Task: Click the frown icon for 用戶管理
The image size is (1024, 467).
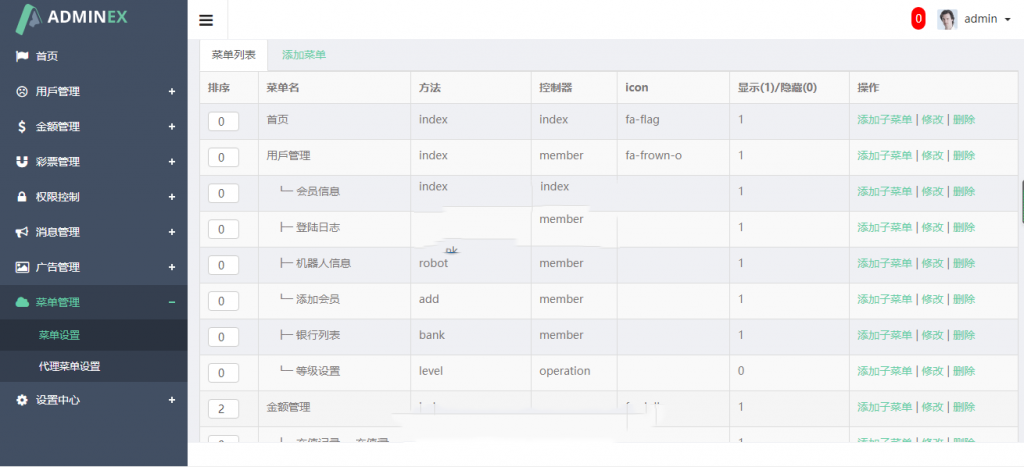Action: click(21, 91)
